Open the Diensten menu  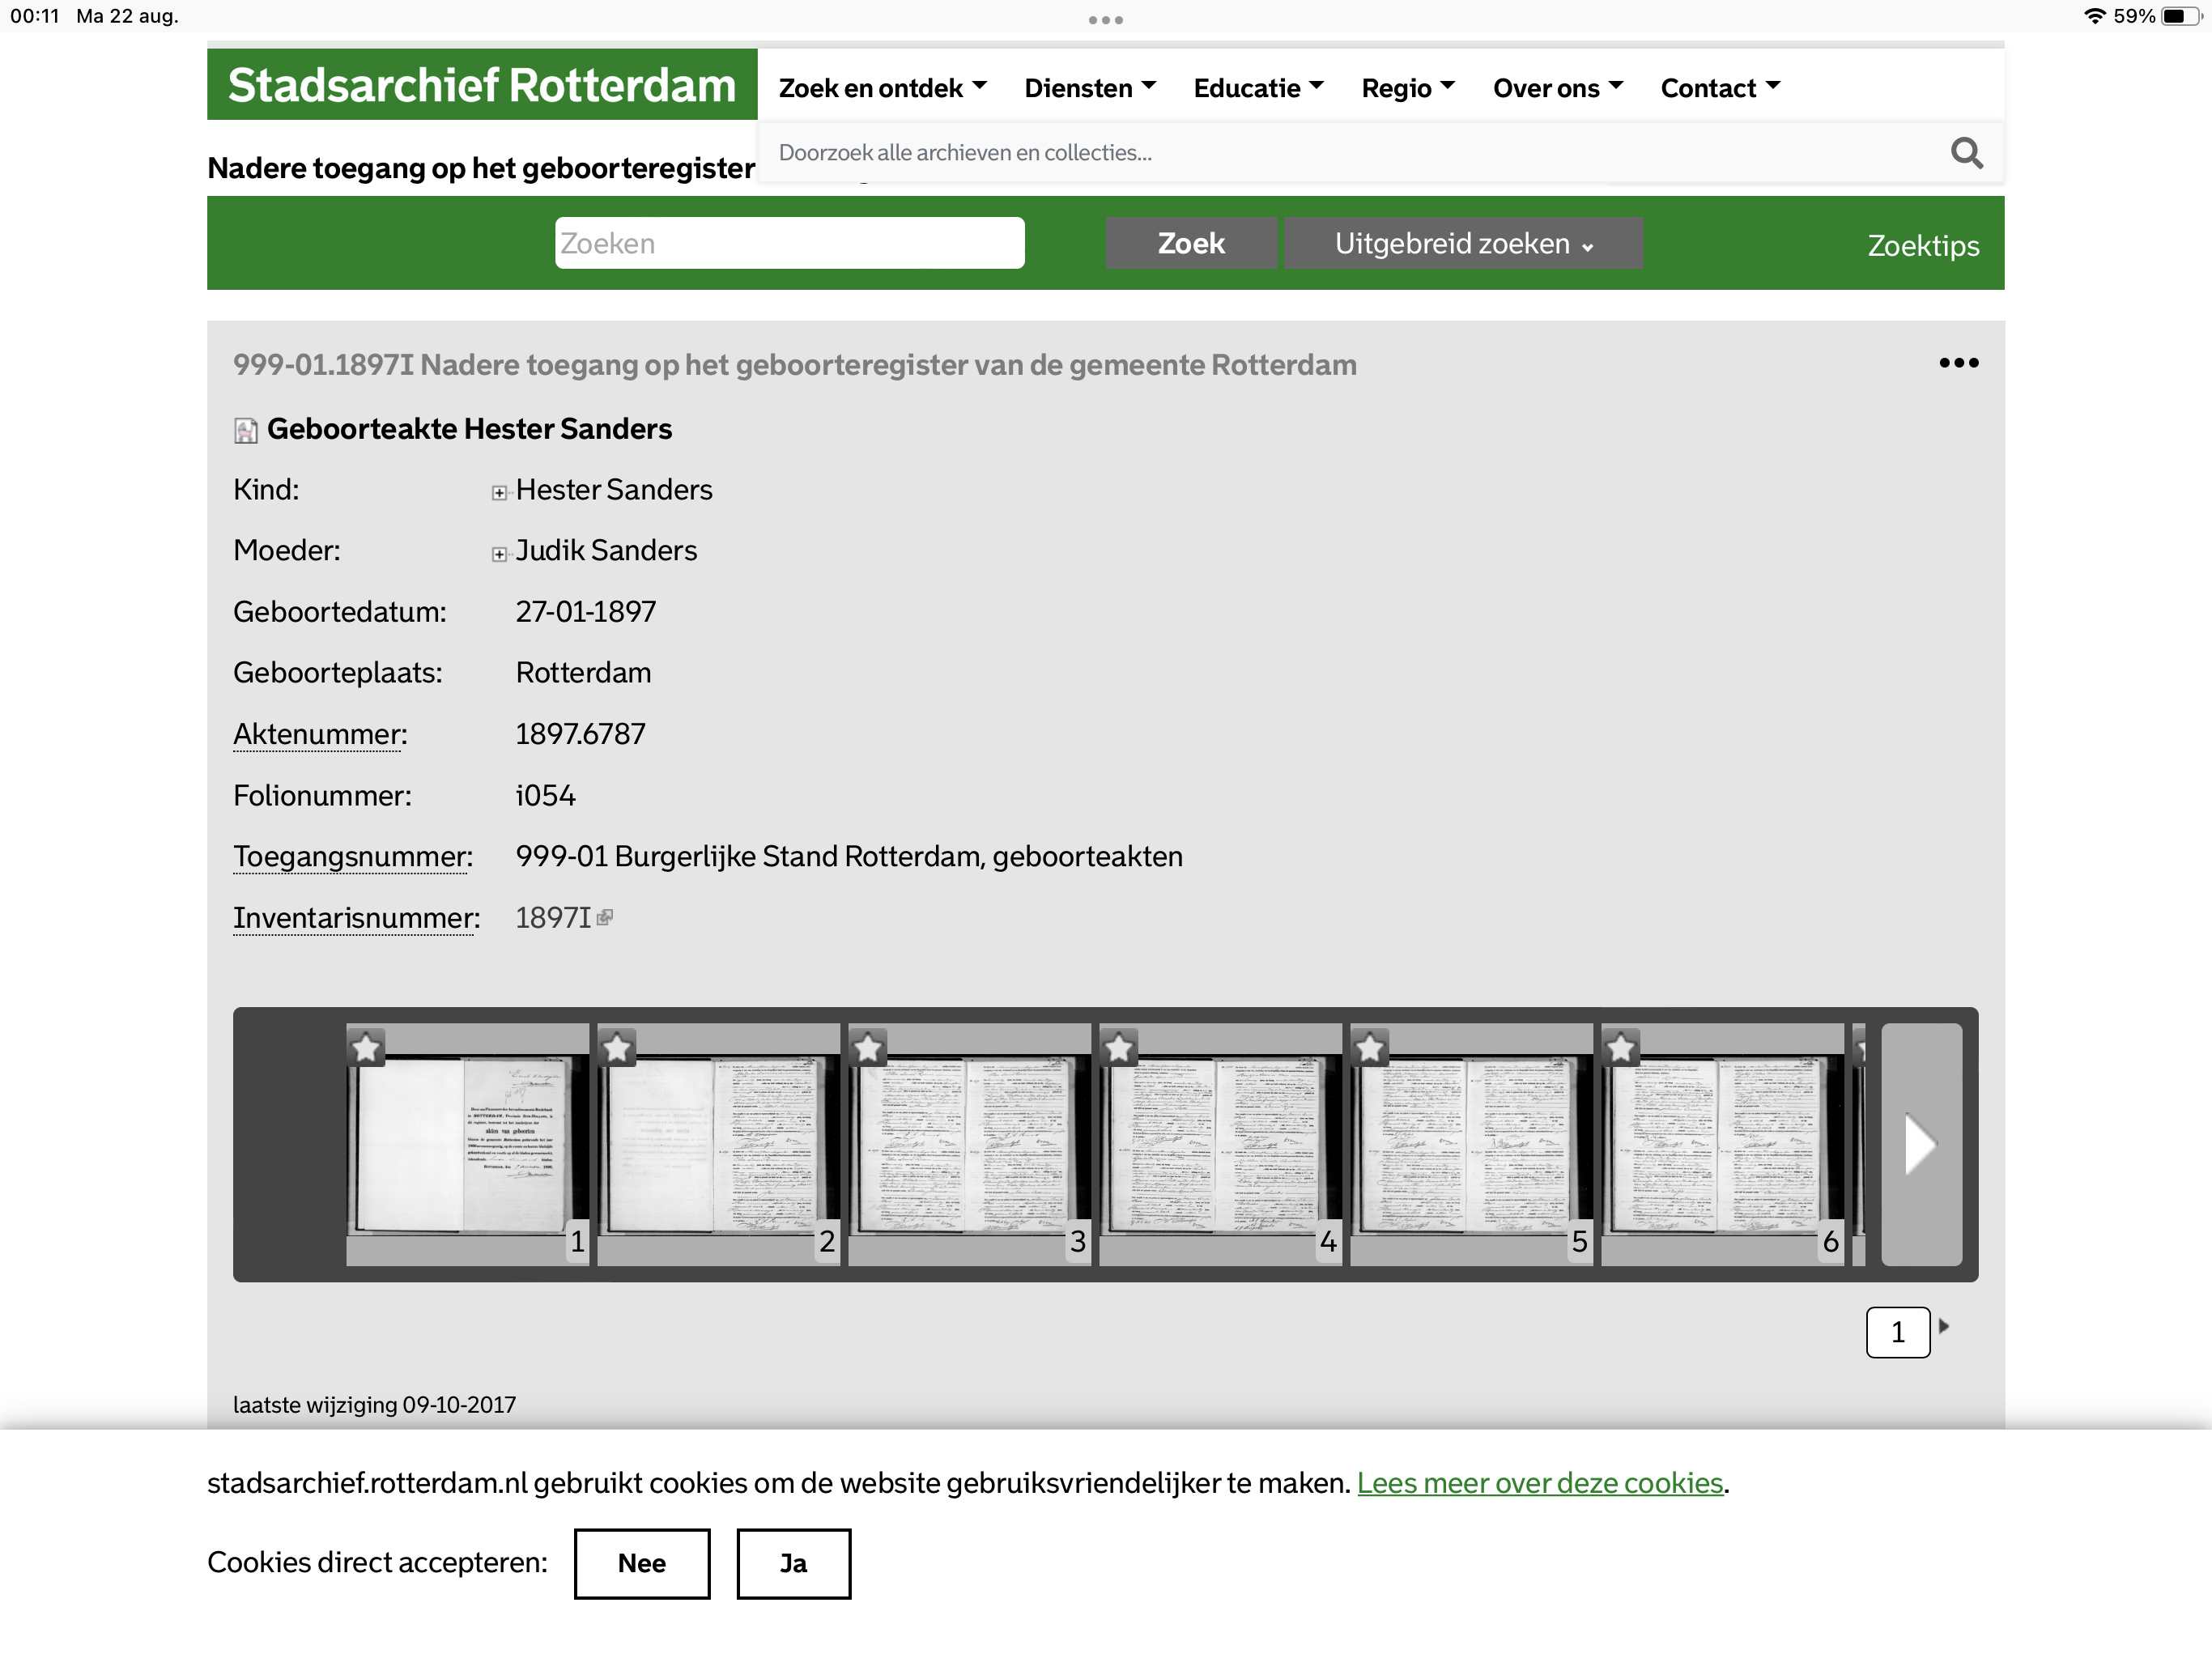pos(1089,88)
